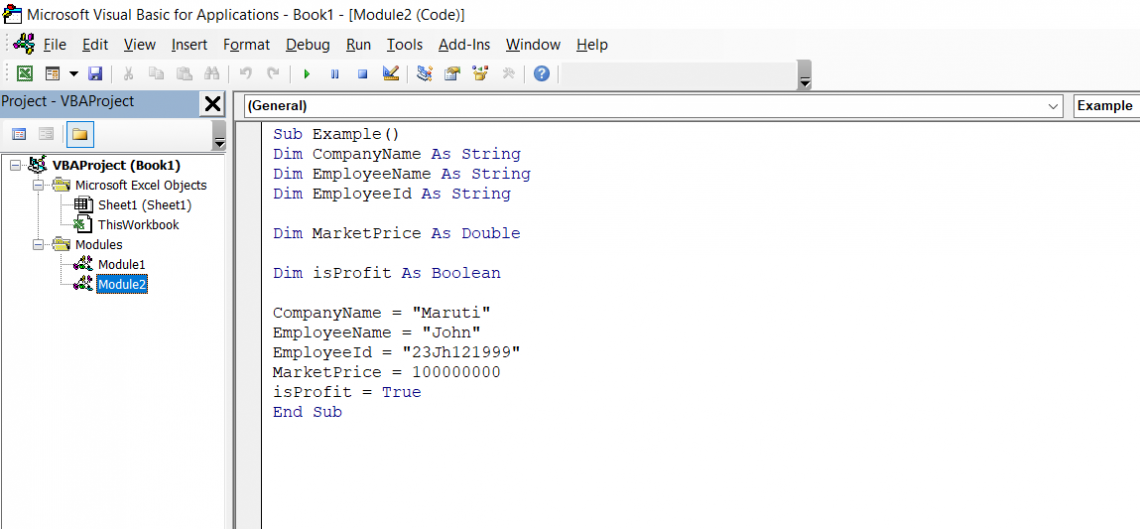Open the Tools menu
Screen dimensions: 1140x529
point(404,45)
